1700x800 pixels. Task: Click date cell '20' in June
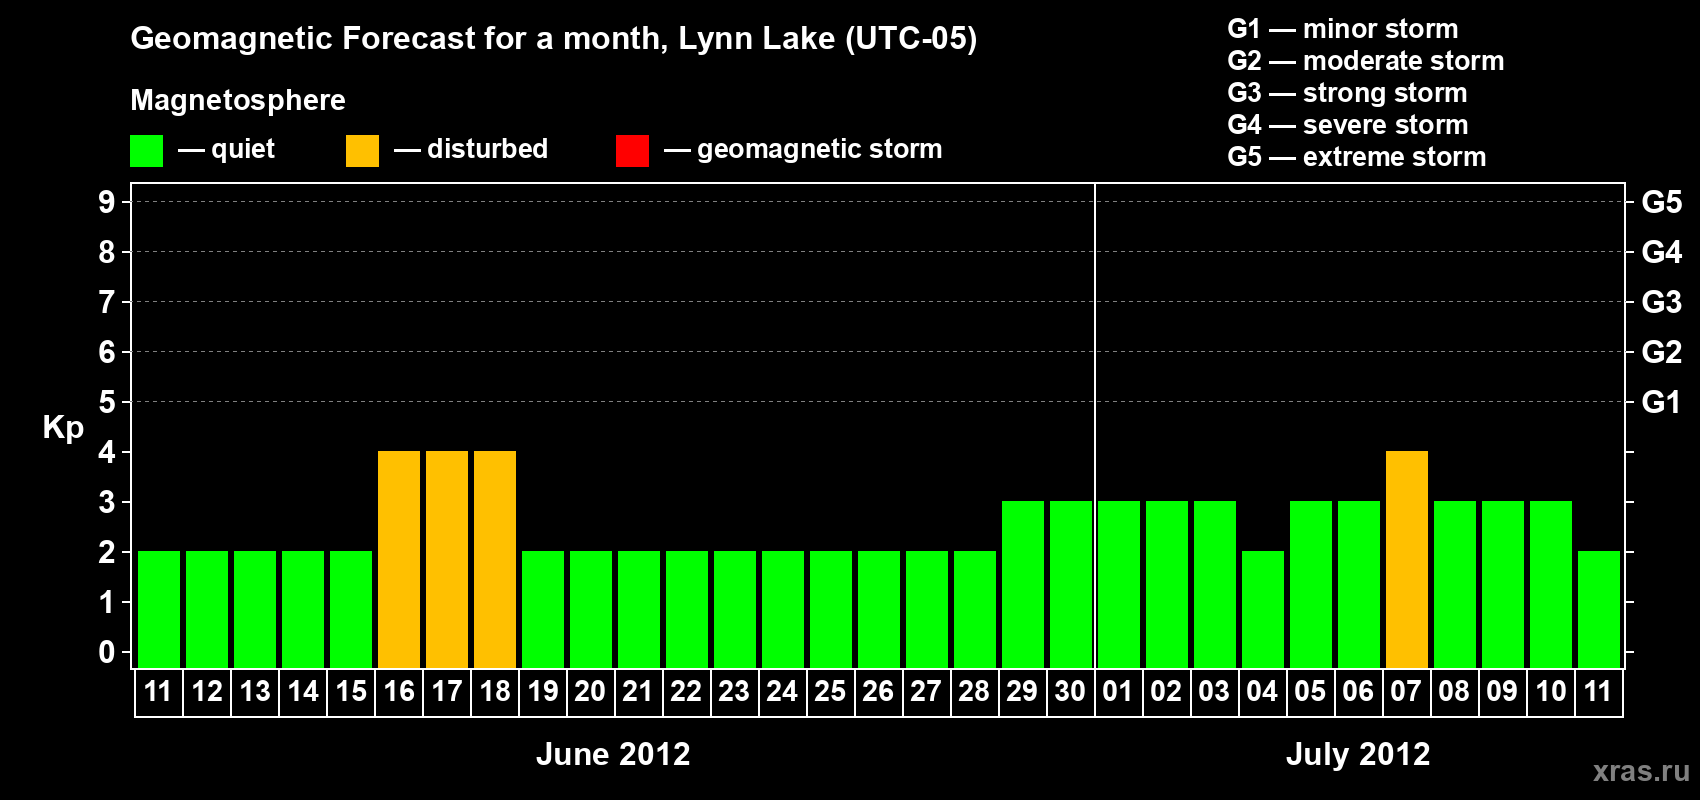590,692
